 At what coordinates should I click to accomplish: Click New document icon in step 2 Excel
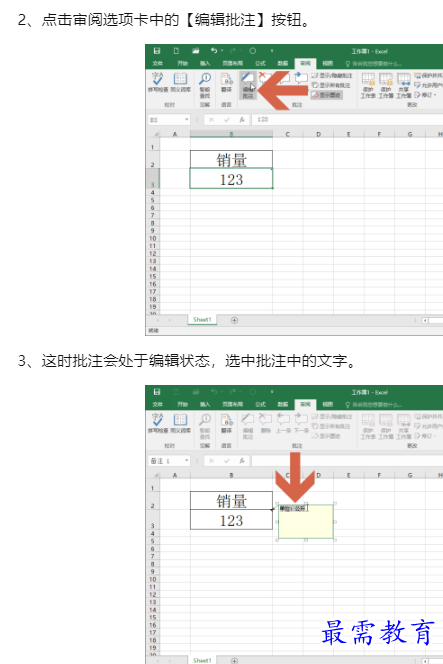[x=176, y=51]
